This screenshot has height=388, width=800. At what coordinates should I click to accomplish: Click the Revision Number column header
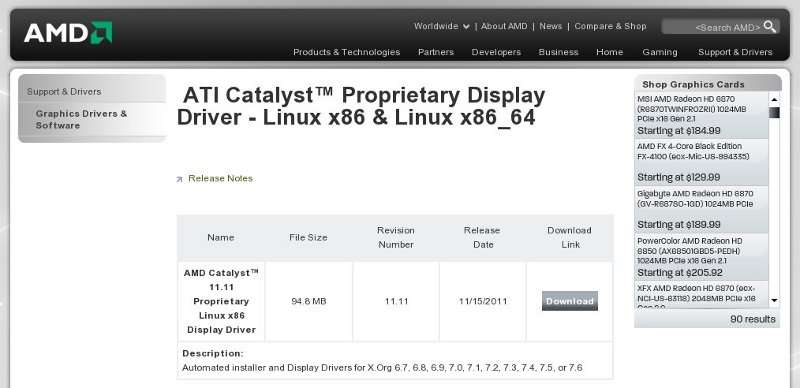click(395, 237)
